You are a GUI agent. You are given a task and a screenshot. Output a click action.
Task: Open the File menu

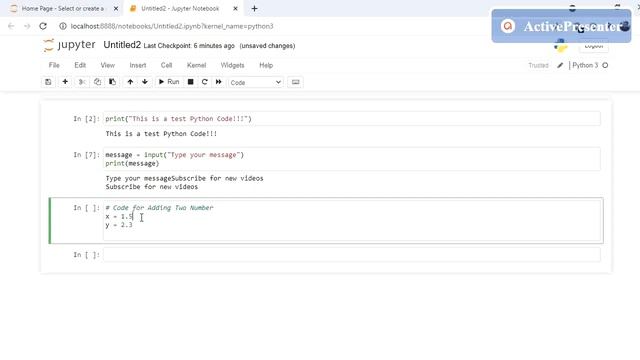pyautogui.click(x=54, y=65)
